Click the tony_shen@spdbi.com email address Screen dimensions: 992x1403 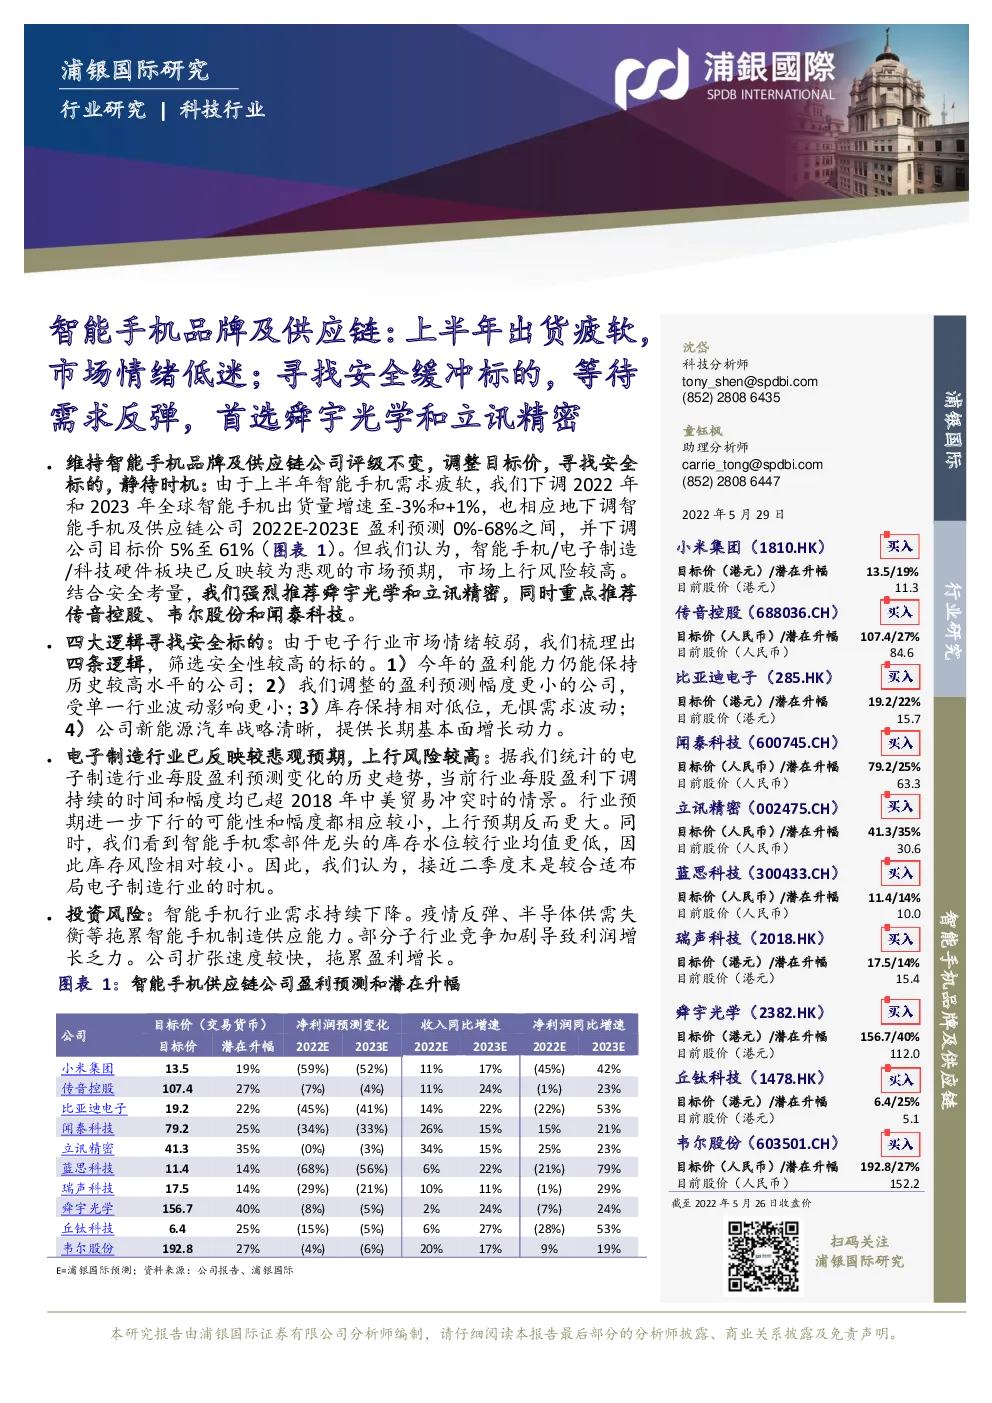(750, 382)
